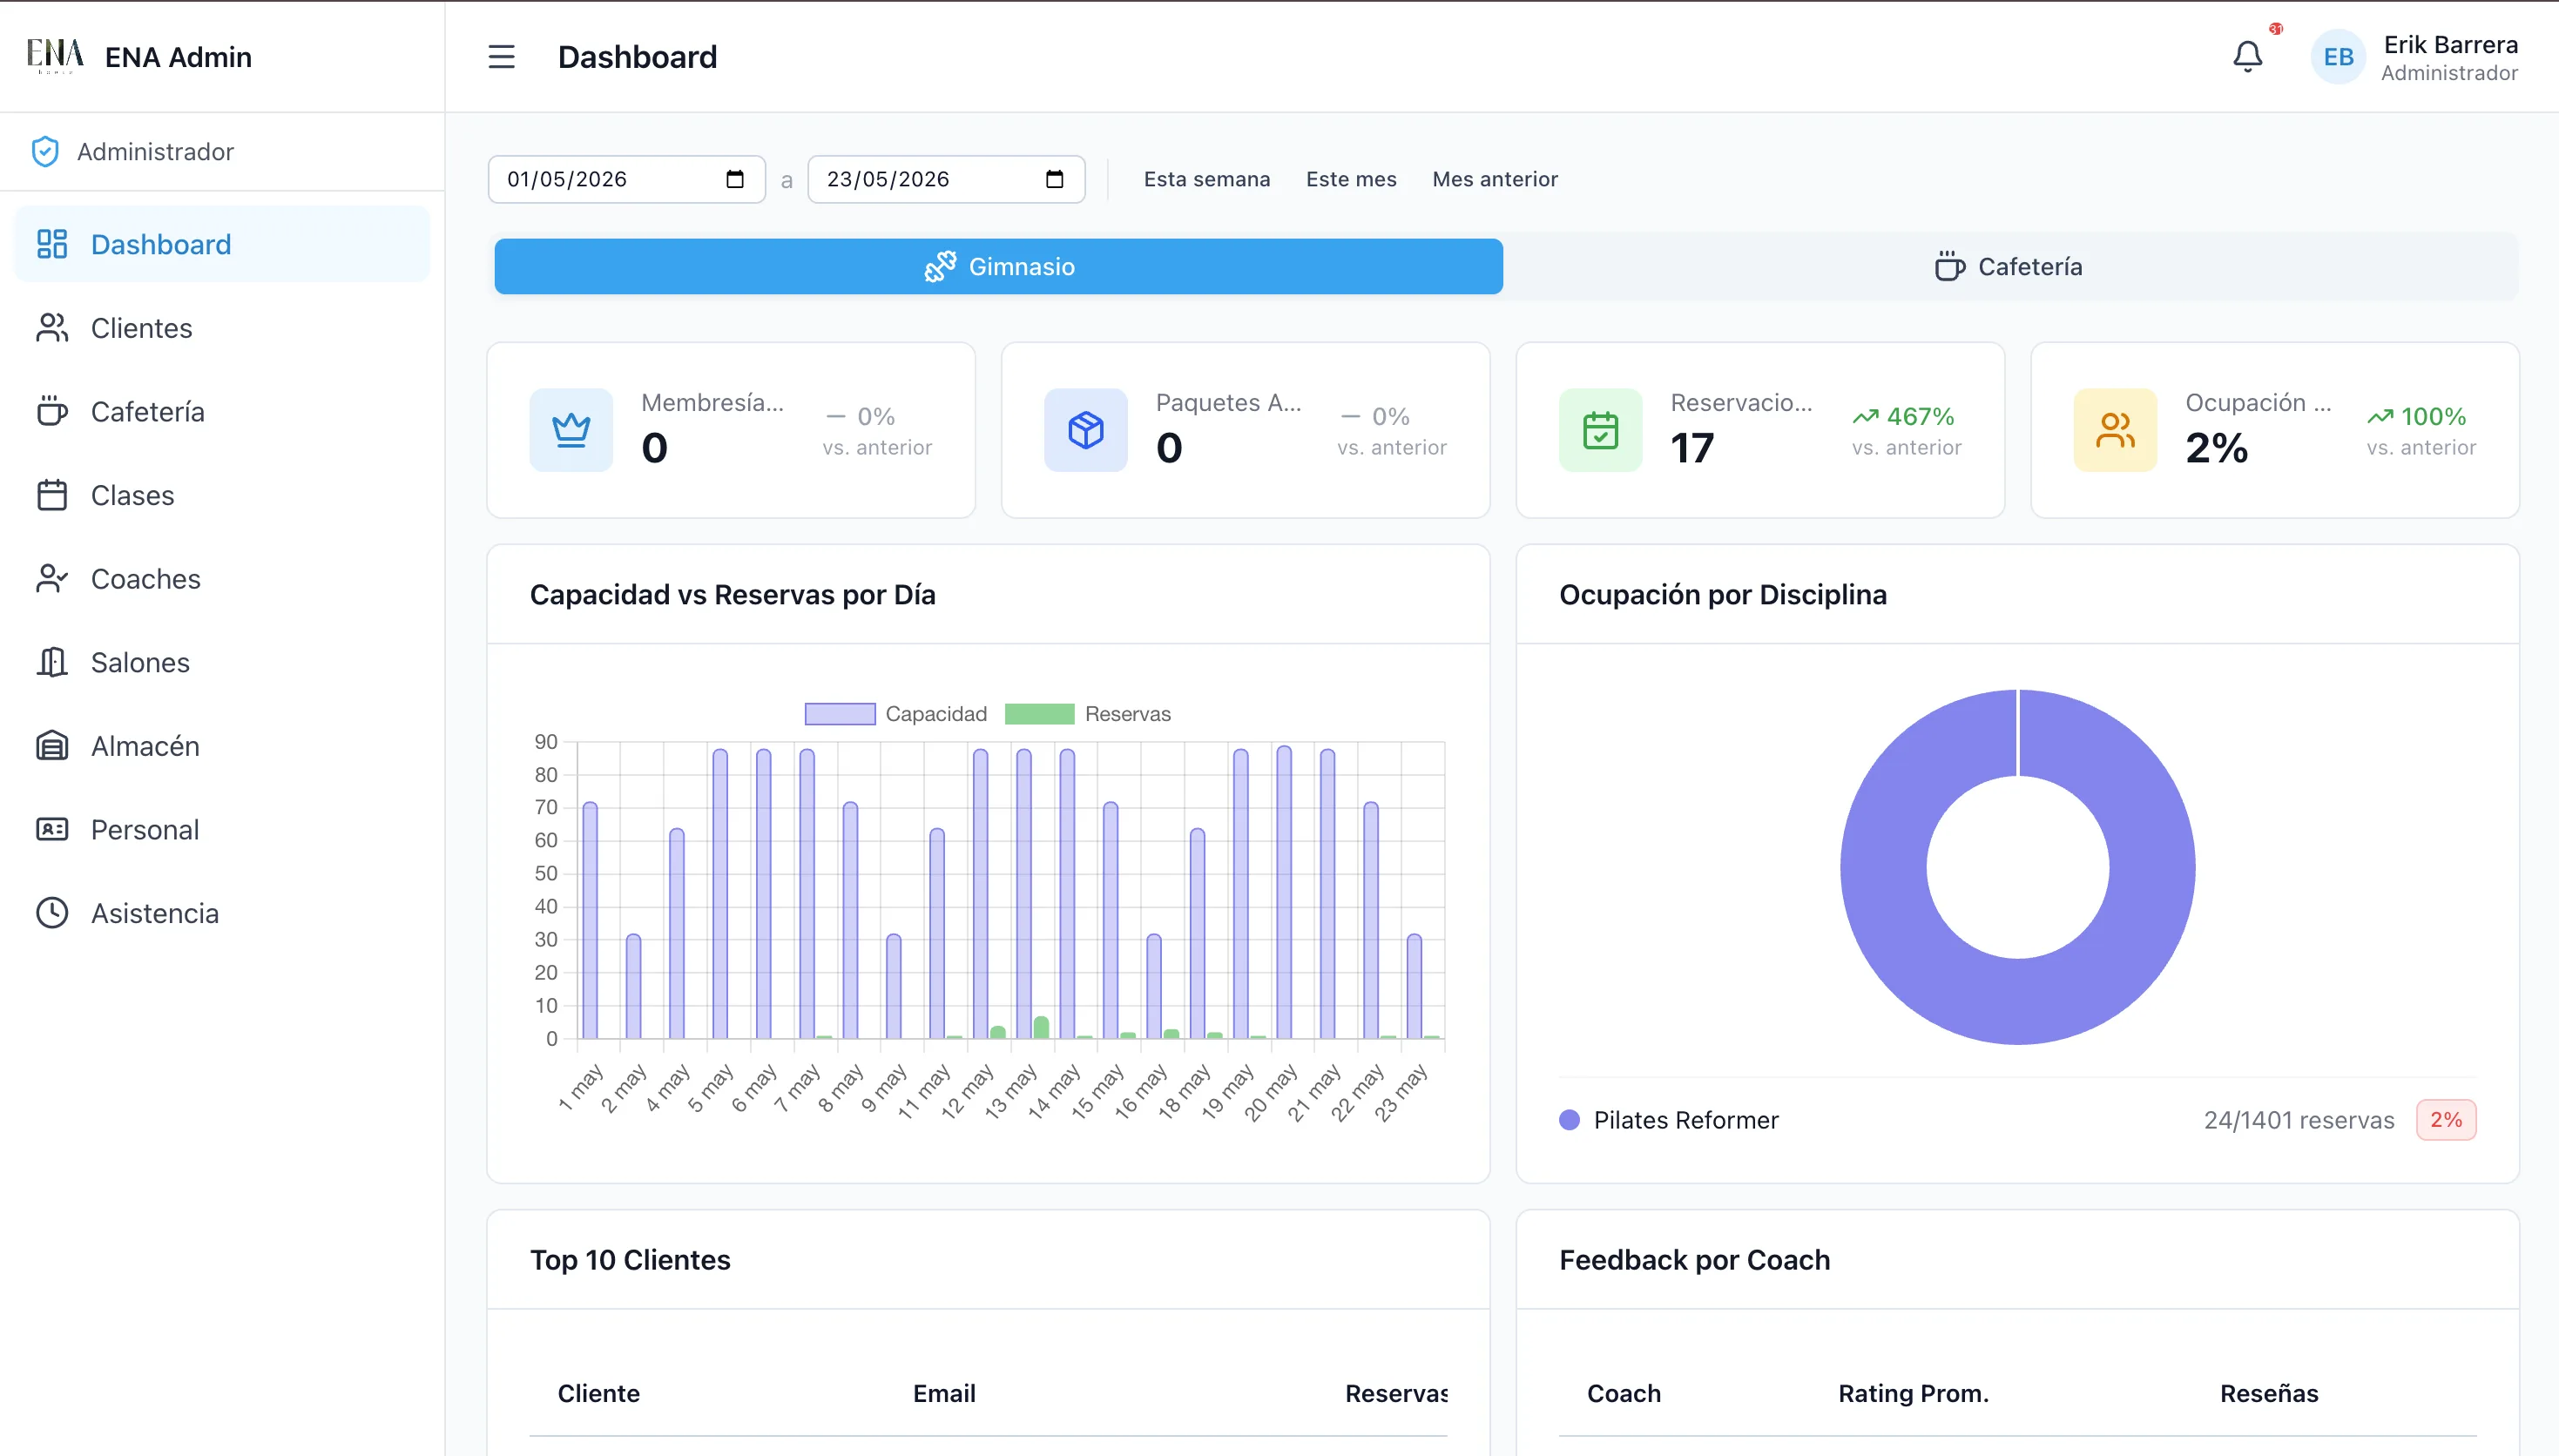Switch to the Gimnasio tab
Viewport: 2559px width, 1456px height.
click(998, 266)
